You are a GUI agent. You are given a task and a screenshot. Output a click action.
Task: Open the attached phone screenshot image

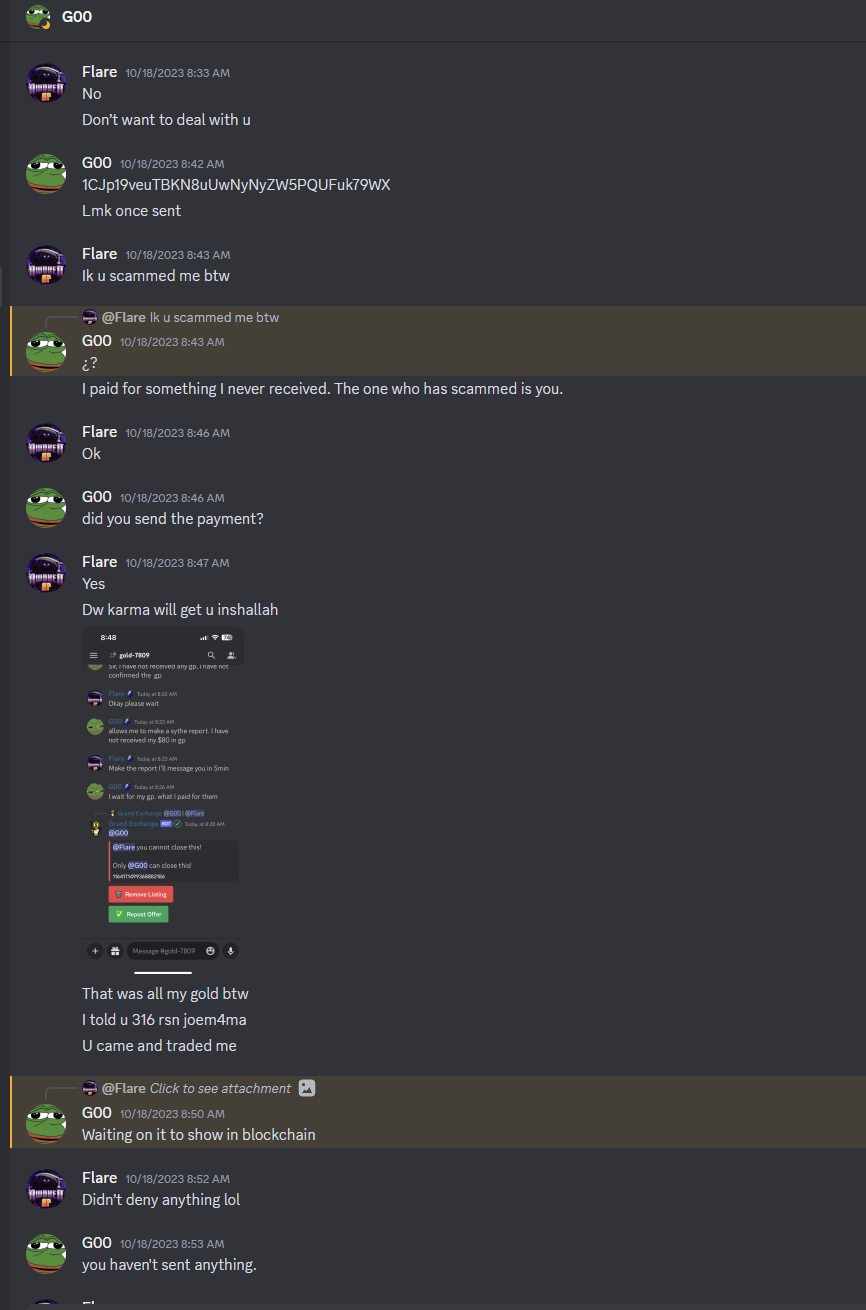[163, 800]
